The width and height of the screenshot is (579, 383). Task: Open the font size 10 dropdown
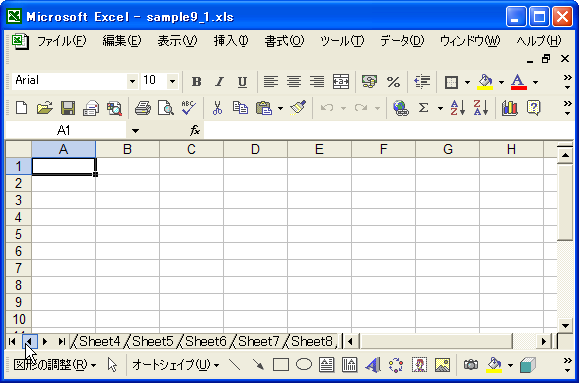coord(172,82)
